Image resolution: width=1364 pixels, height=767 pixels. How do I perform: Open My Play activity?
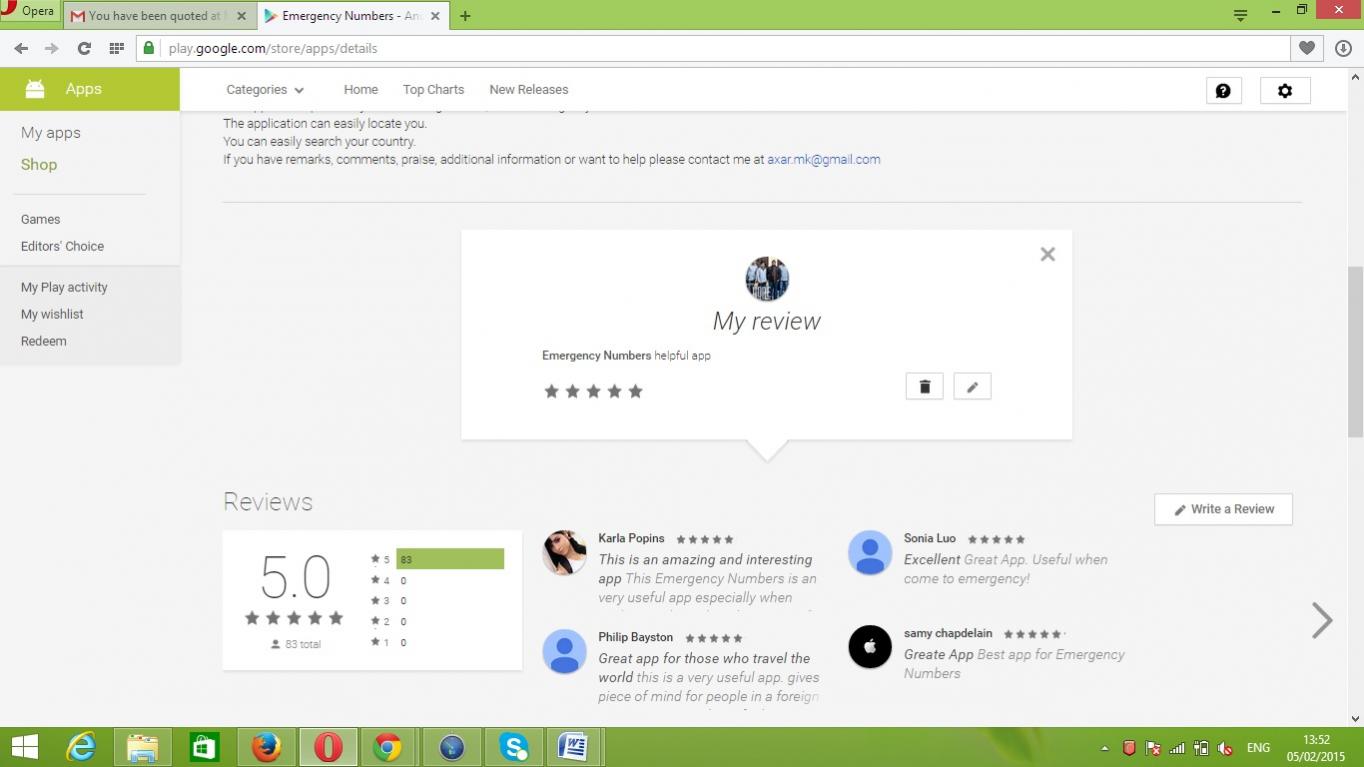point(64,288)
